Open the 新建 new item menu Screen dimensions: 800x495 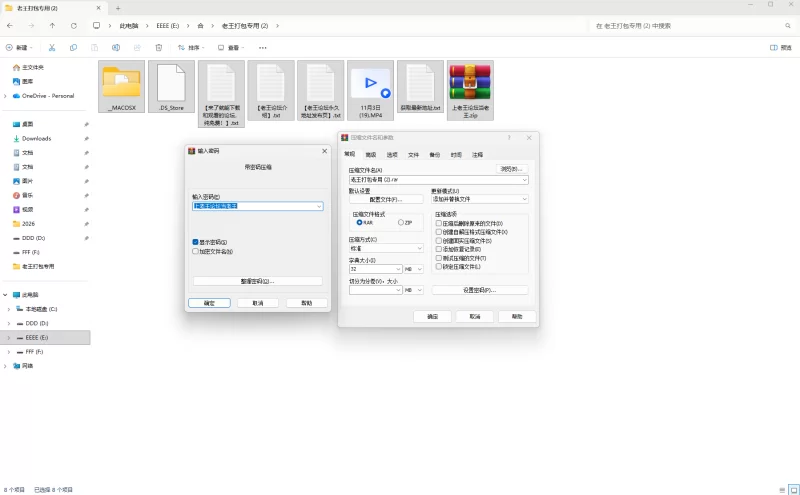click(19, 47)
